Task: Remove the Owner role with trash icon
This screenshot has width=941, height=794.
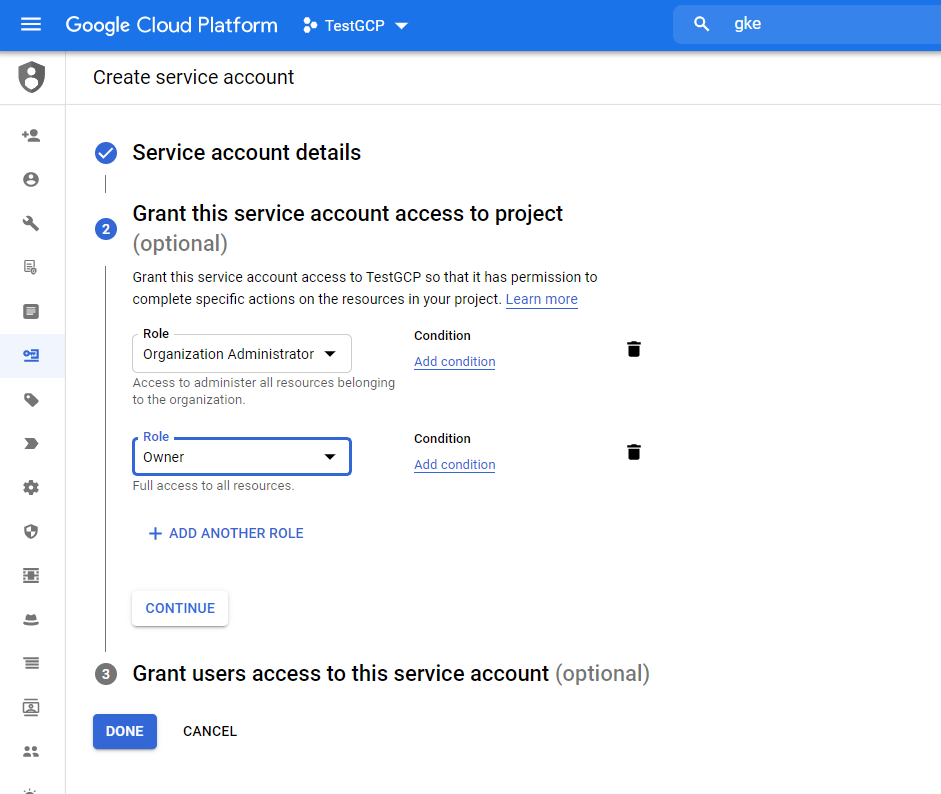Action: pos(633,452)
